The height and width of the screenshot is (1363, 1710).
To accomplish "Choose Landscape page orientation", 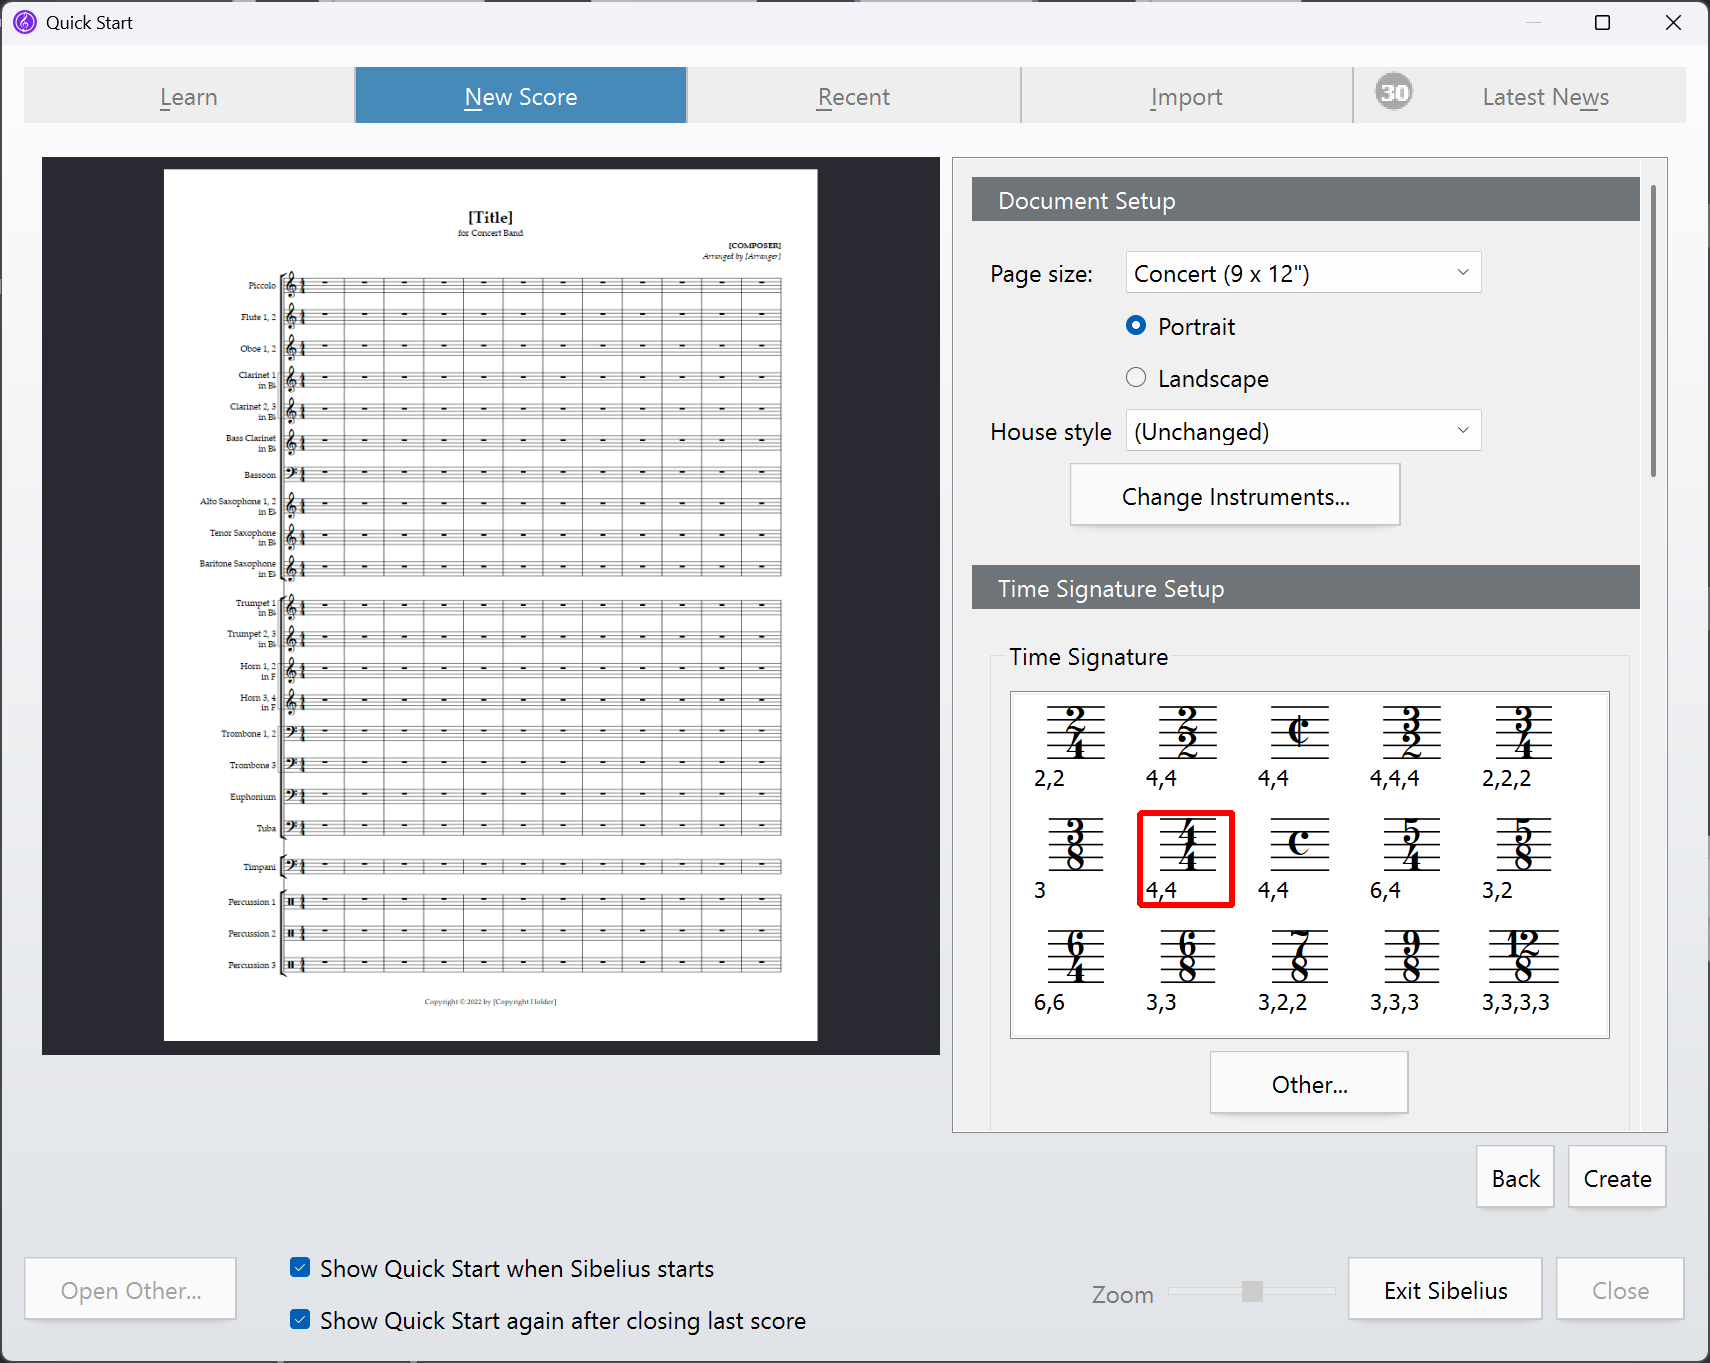I will 1136,378.
